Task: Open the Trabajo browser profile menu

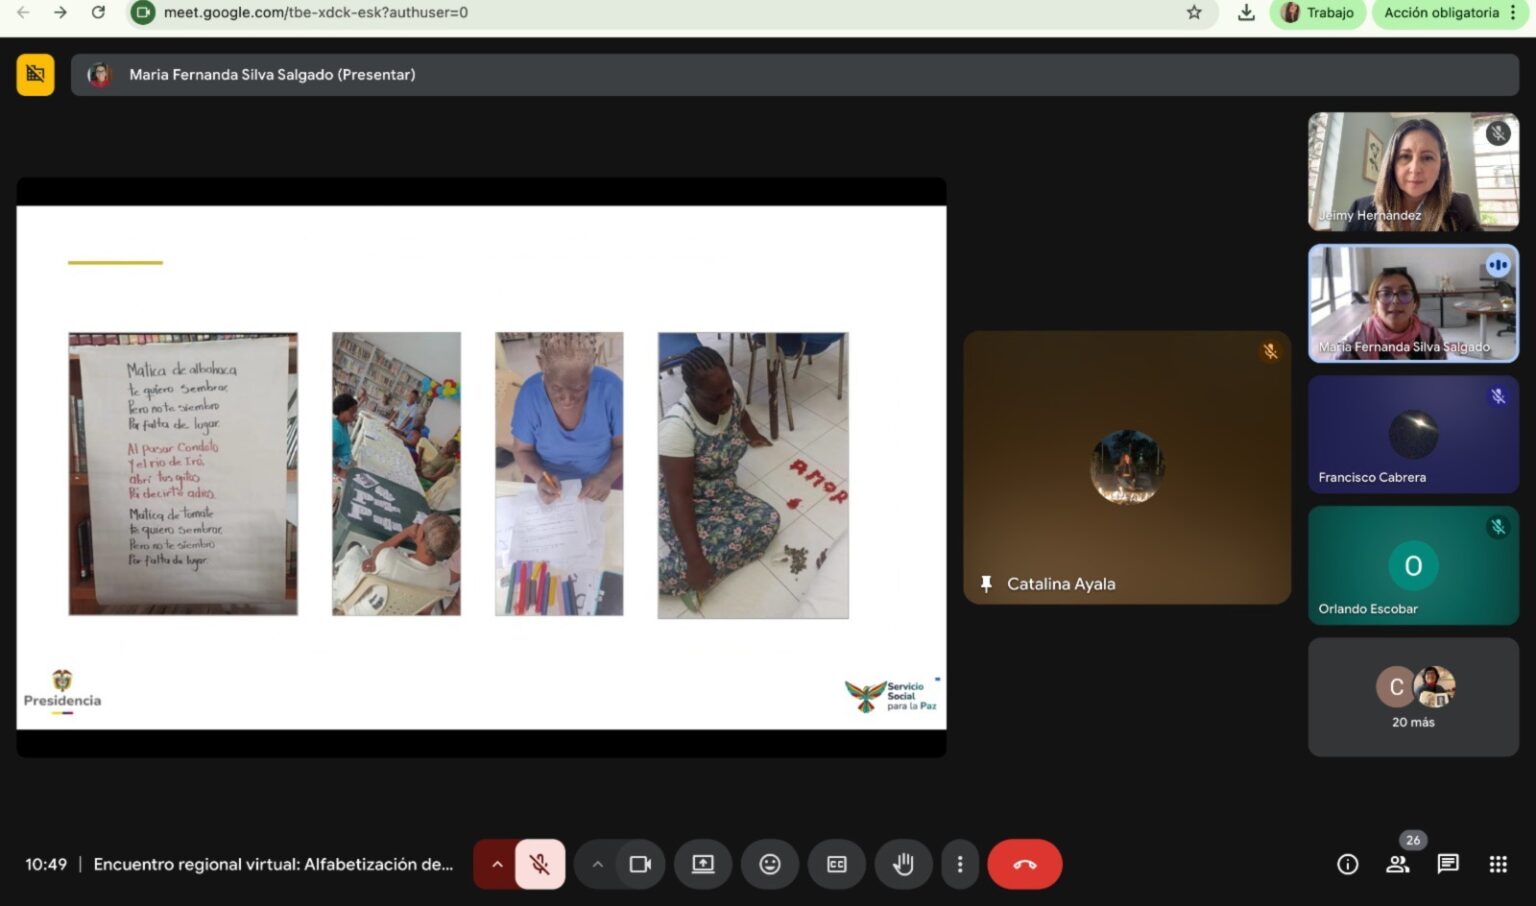Action: click(1318, 13)
